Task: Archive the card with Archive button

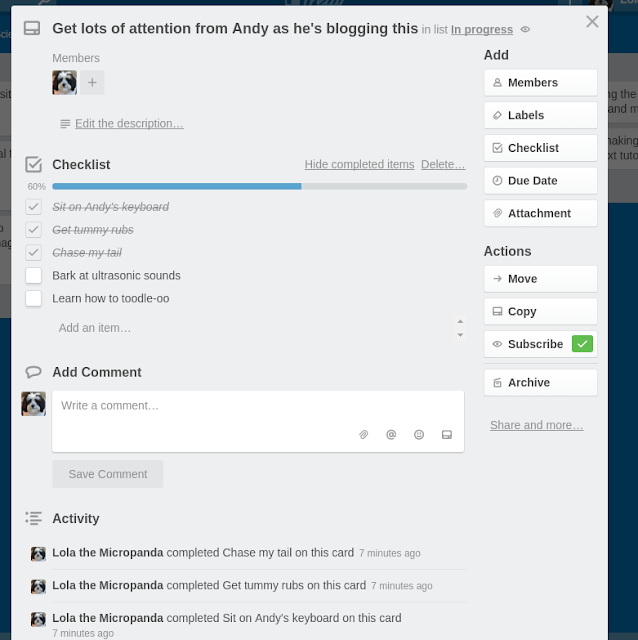Action: [540, 382]
